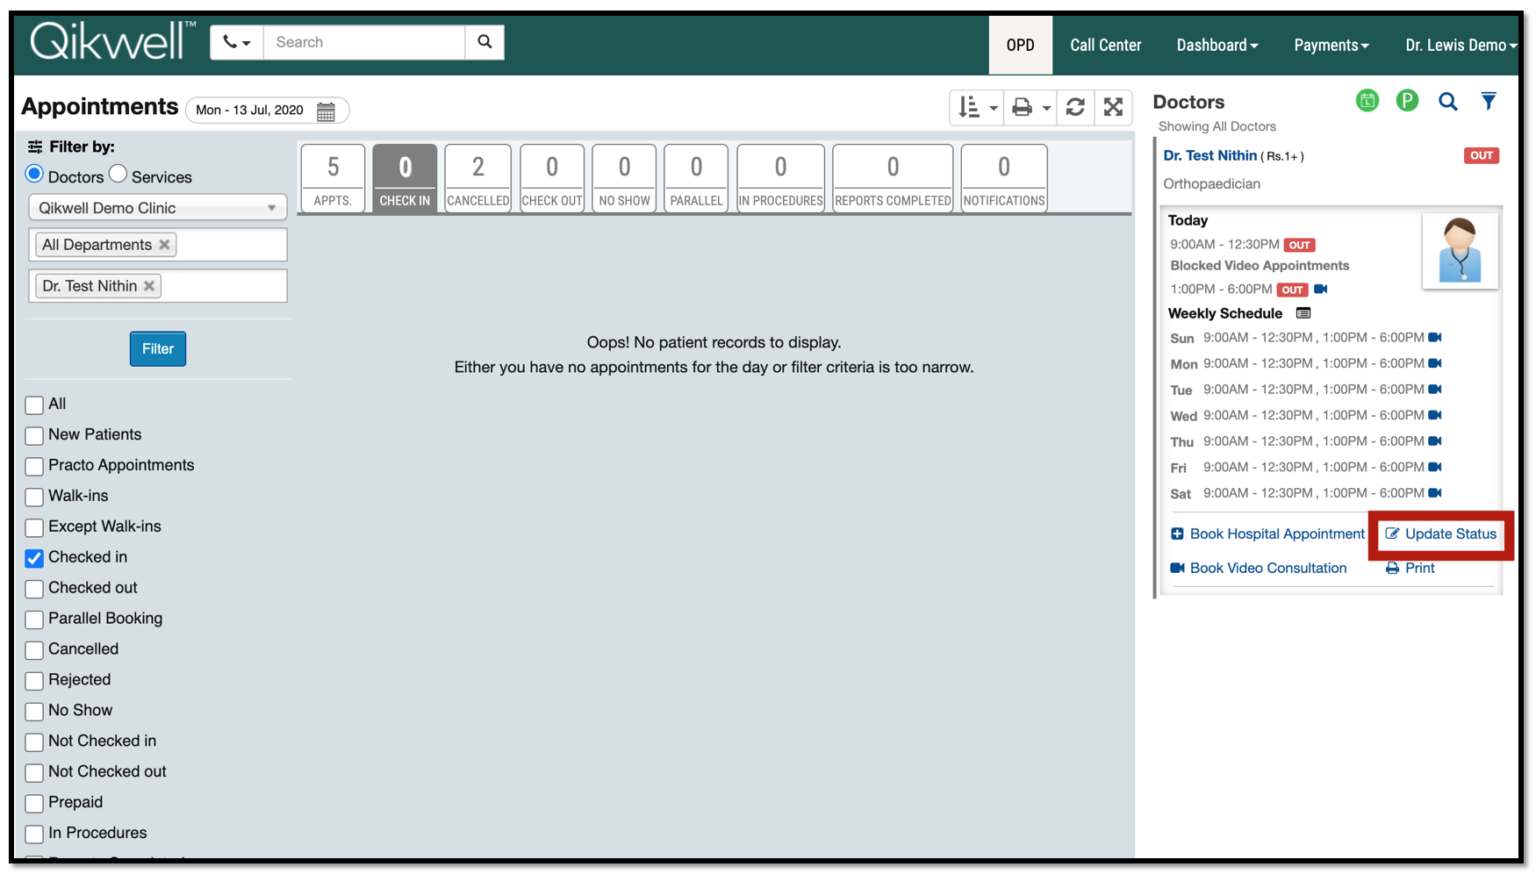The width and height of the screenshot is (1536, 874).
Task: Select the Services radio button
Action: (x=119, y=175)
